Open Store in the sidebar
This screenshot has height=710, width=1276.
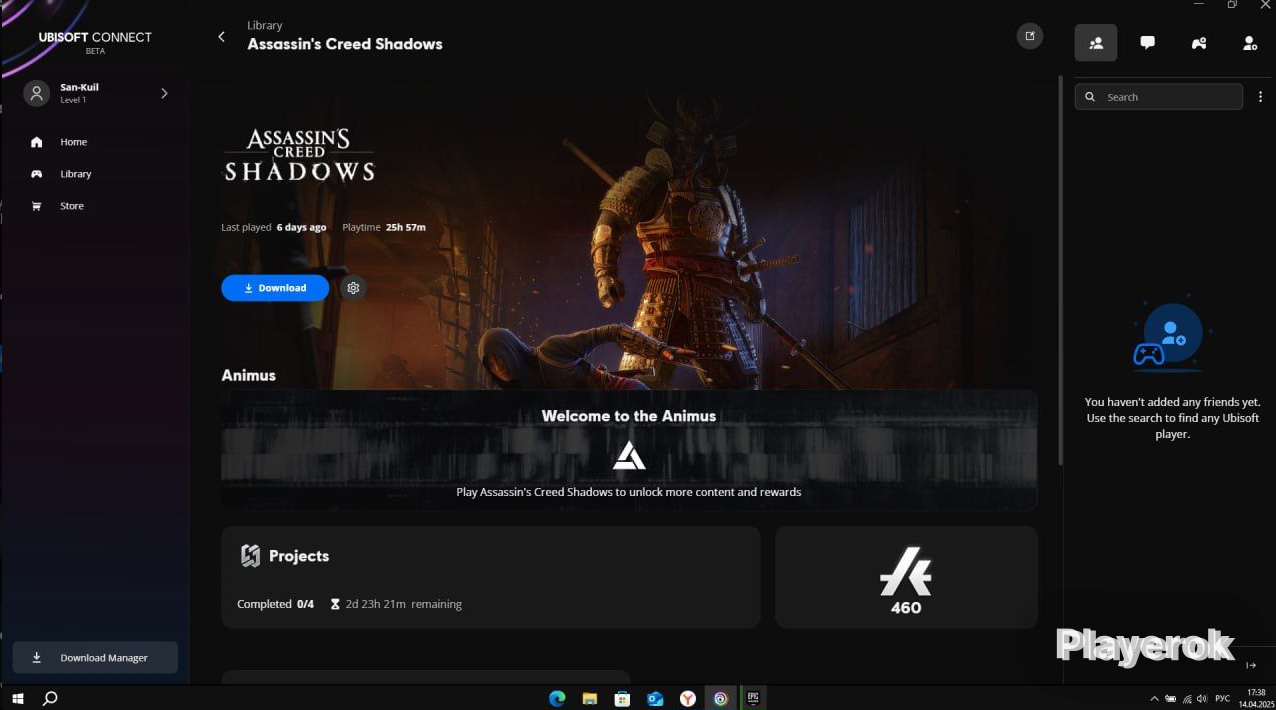(x=71, y=206)
